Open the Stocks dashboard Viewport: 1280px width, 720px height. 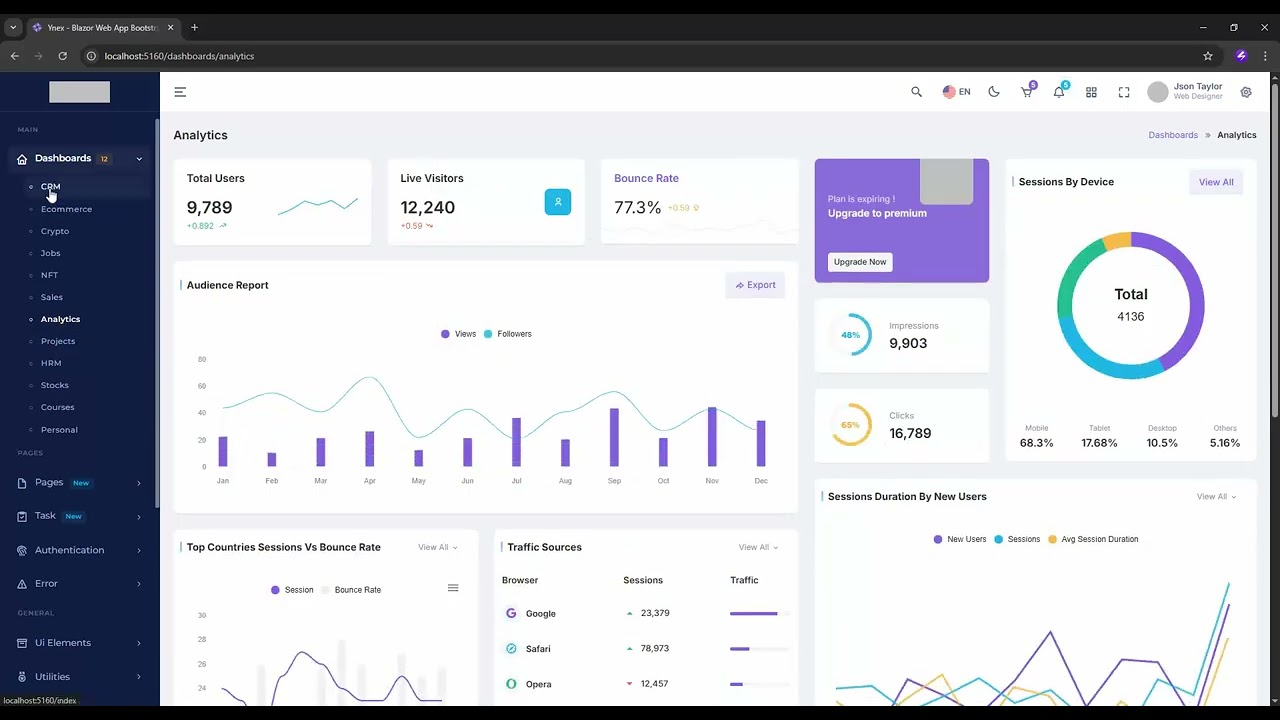(x=55, y=385)
